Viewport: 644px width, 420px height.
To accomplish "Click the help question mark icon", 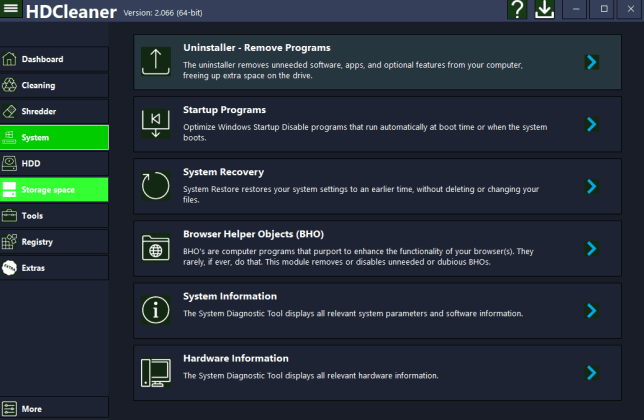I will [516, 10].
